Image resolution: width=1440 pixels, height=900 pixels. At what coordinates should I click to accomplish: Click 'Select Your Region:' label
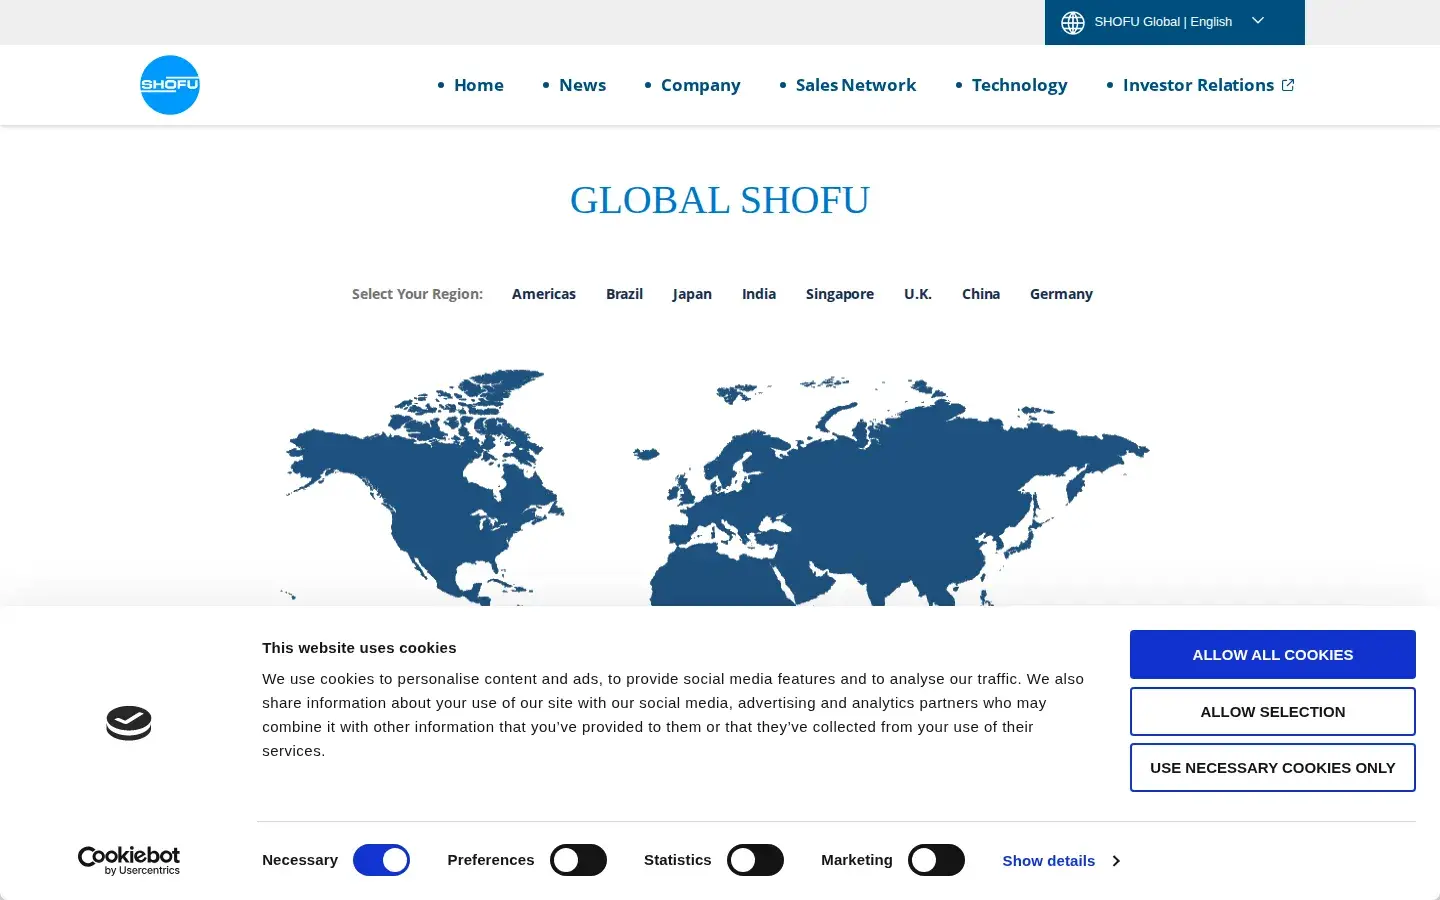click(417, 294)
